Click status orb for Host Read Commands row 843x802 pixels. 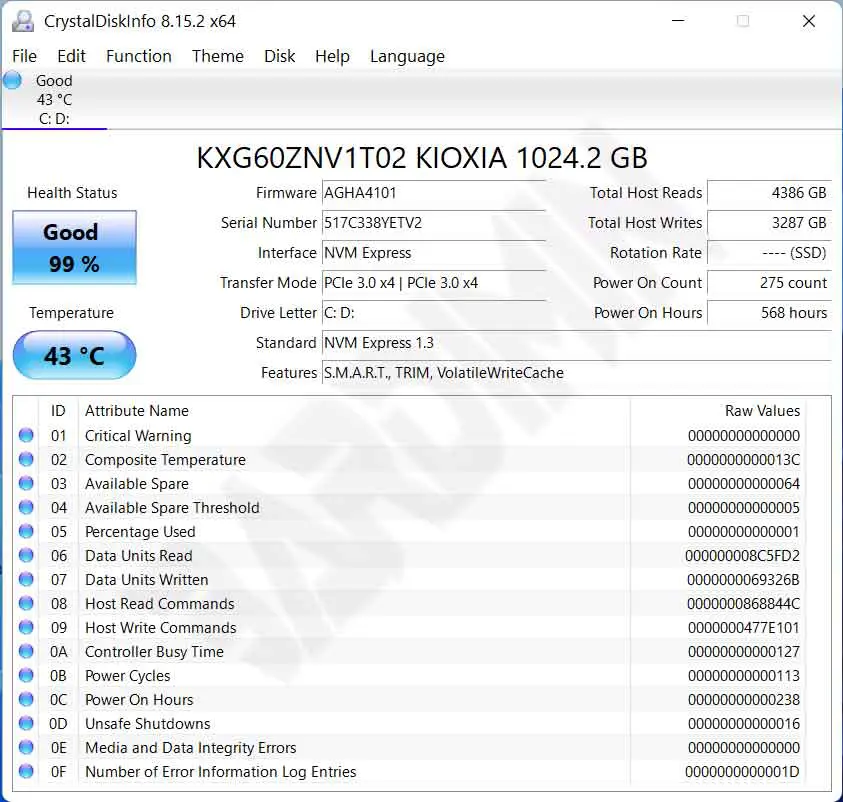pyautogui.click(x=26, y=604)
